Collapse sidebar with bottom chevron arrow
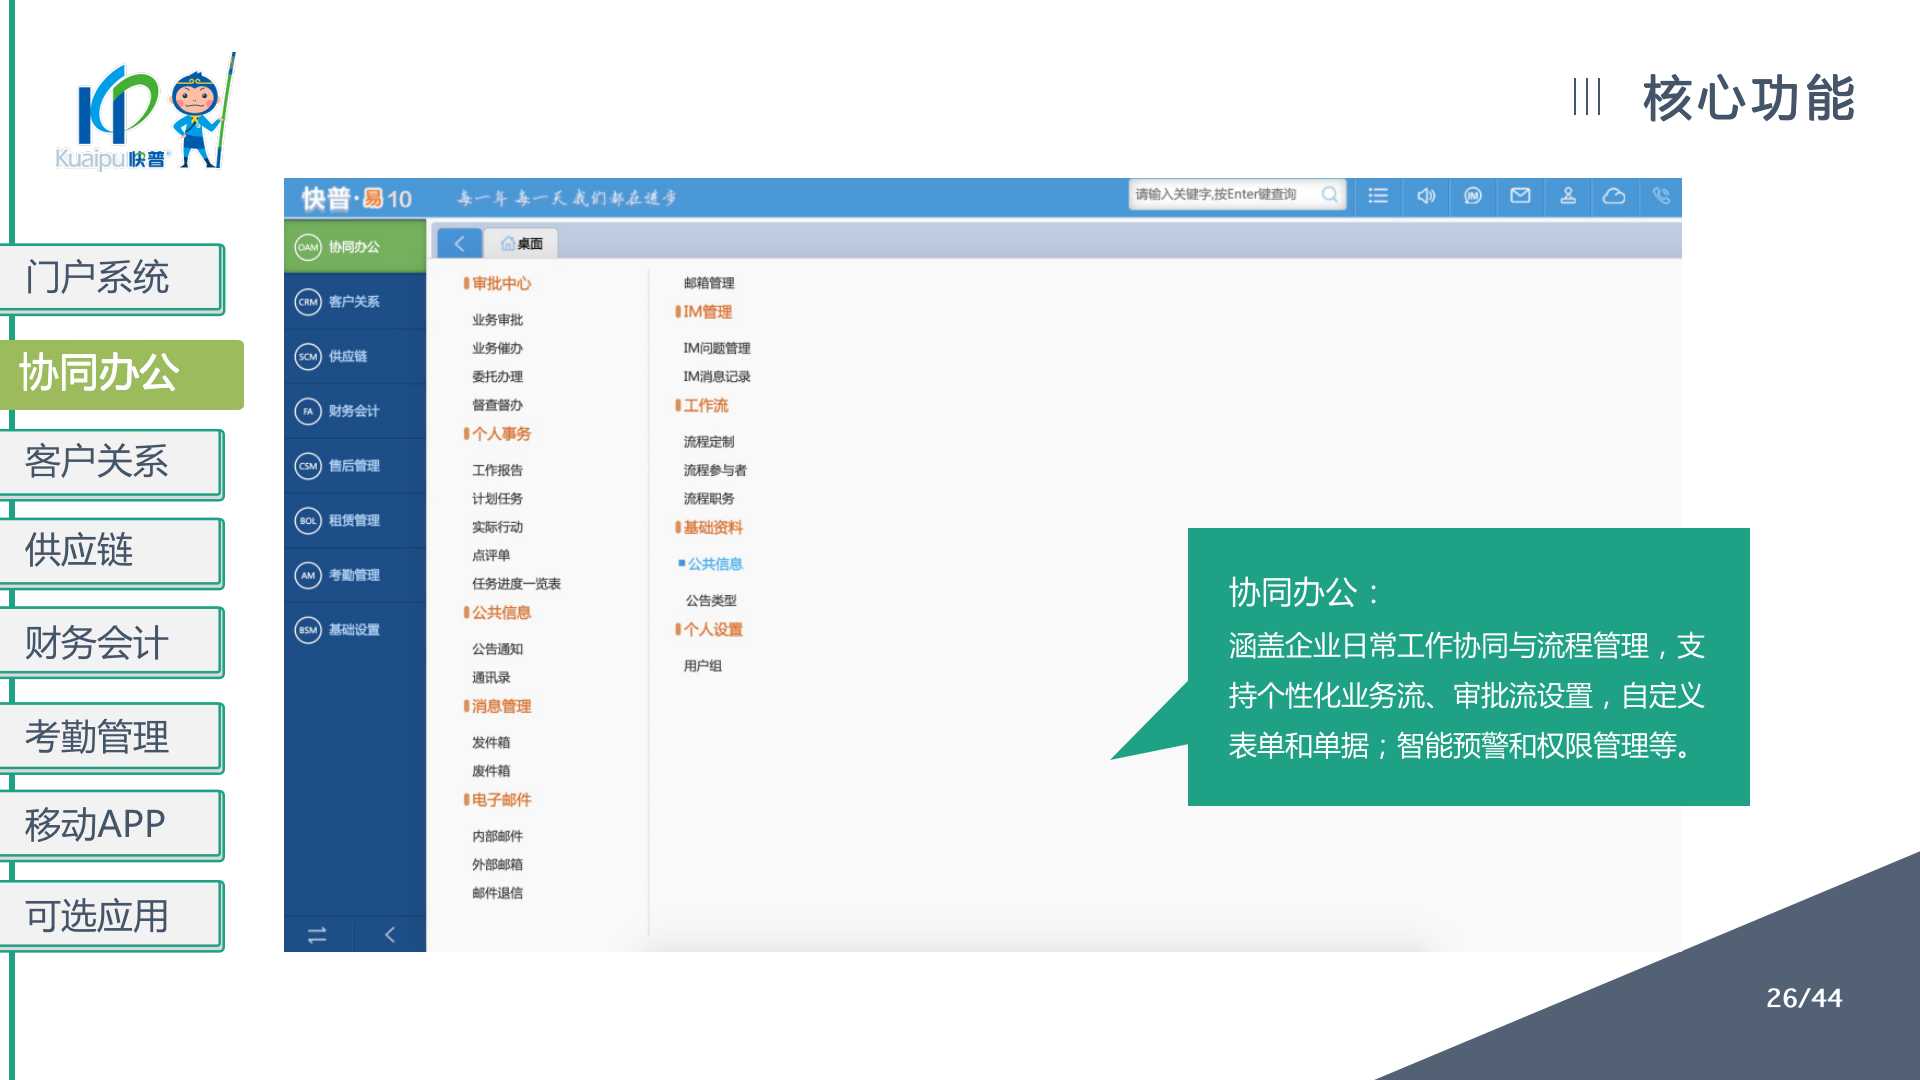The width and height of the screenshot is (1920, 1080). click(390, 935)
